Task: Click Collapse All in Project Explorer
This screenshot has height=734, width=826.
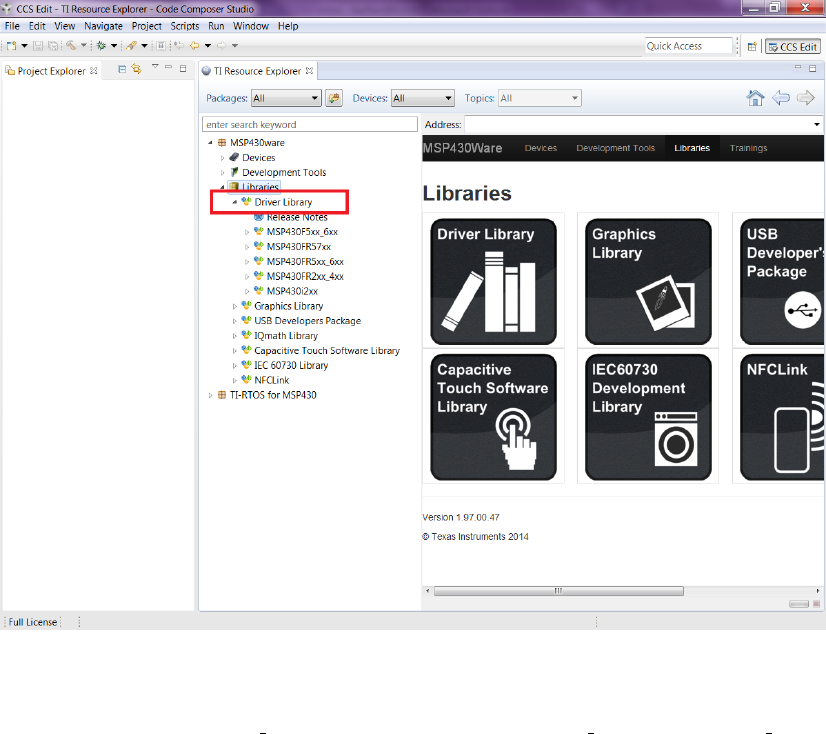Action: click(x=122, y=69)
